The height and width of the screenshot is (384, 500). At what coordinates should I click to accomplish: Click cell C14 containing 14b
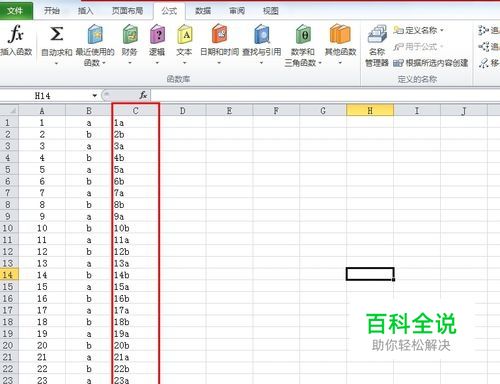(136, 275)
